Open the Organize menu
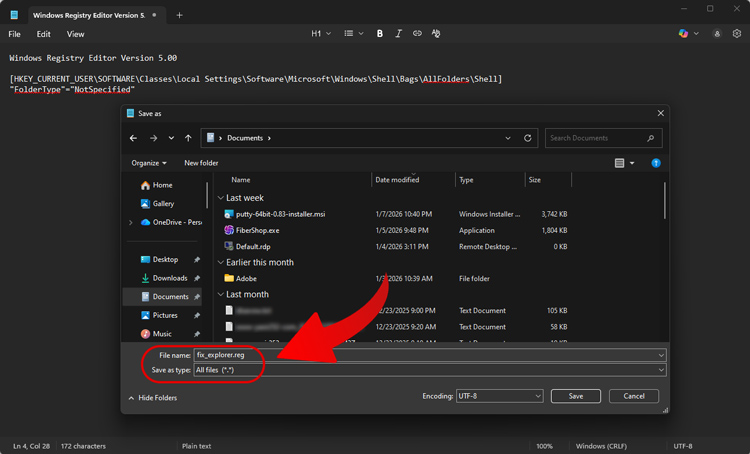 149,163
